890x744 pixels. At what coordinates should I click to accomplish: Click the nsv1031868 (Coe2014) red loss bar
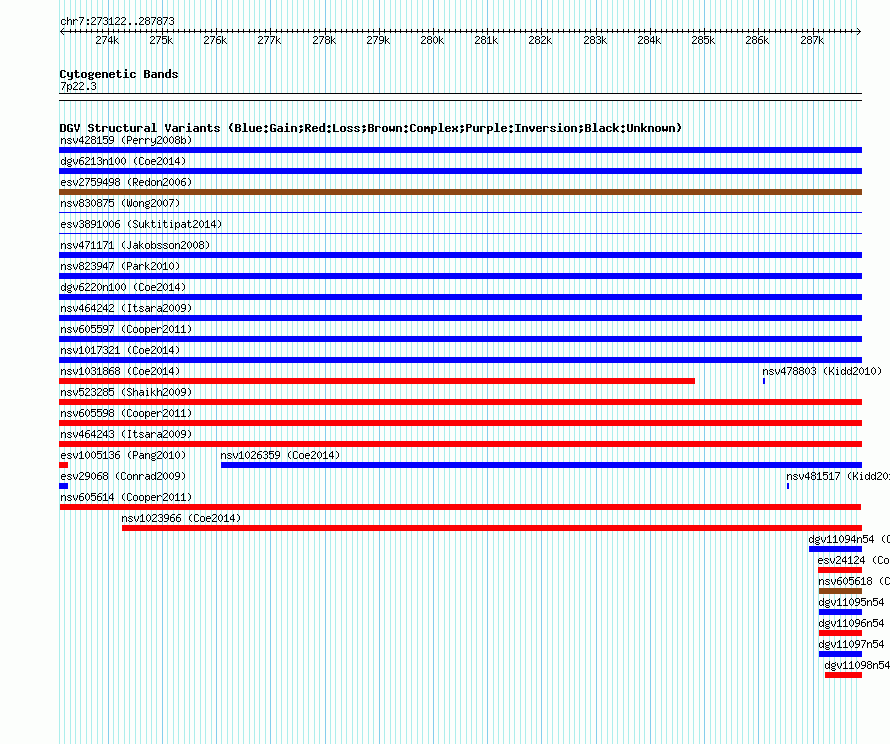377,381
